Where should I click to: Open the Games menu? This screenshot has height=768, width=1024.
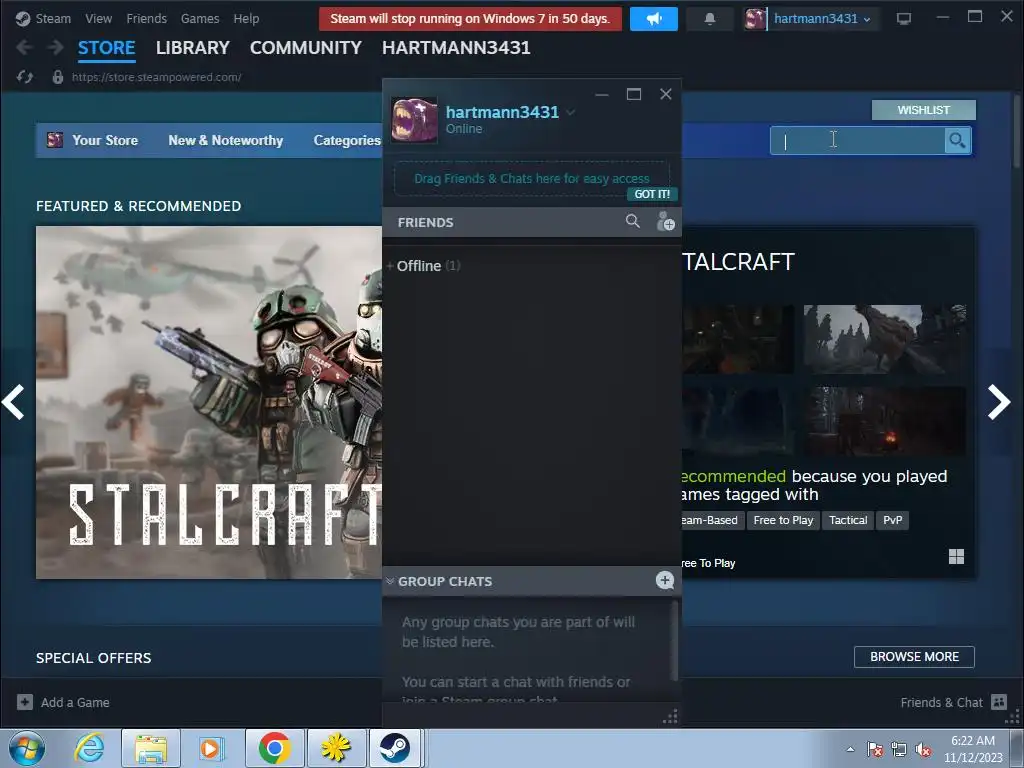[x=200, y=18]
